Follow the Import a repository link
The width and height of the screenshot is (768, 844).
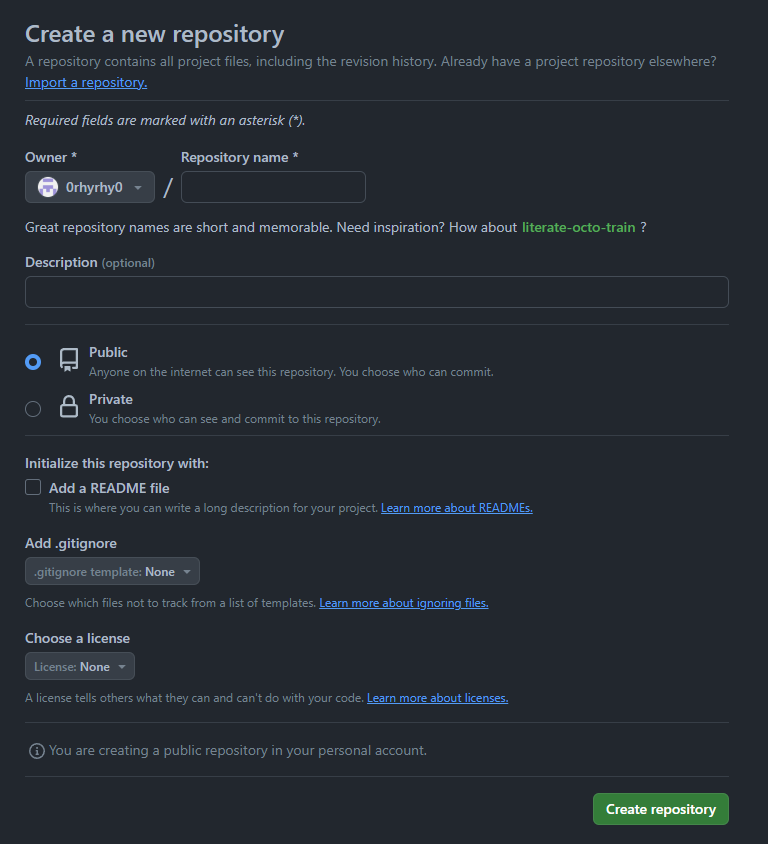[86, 83]
